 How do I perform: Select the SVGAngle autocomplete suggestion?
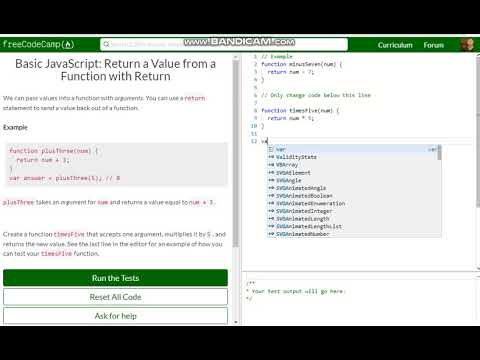[353, 180]
